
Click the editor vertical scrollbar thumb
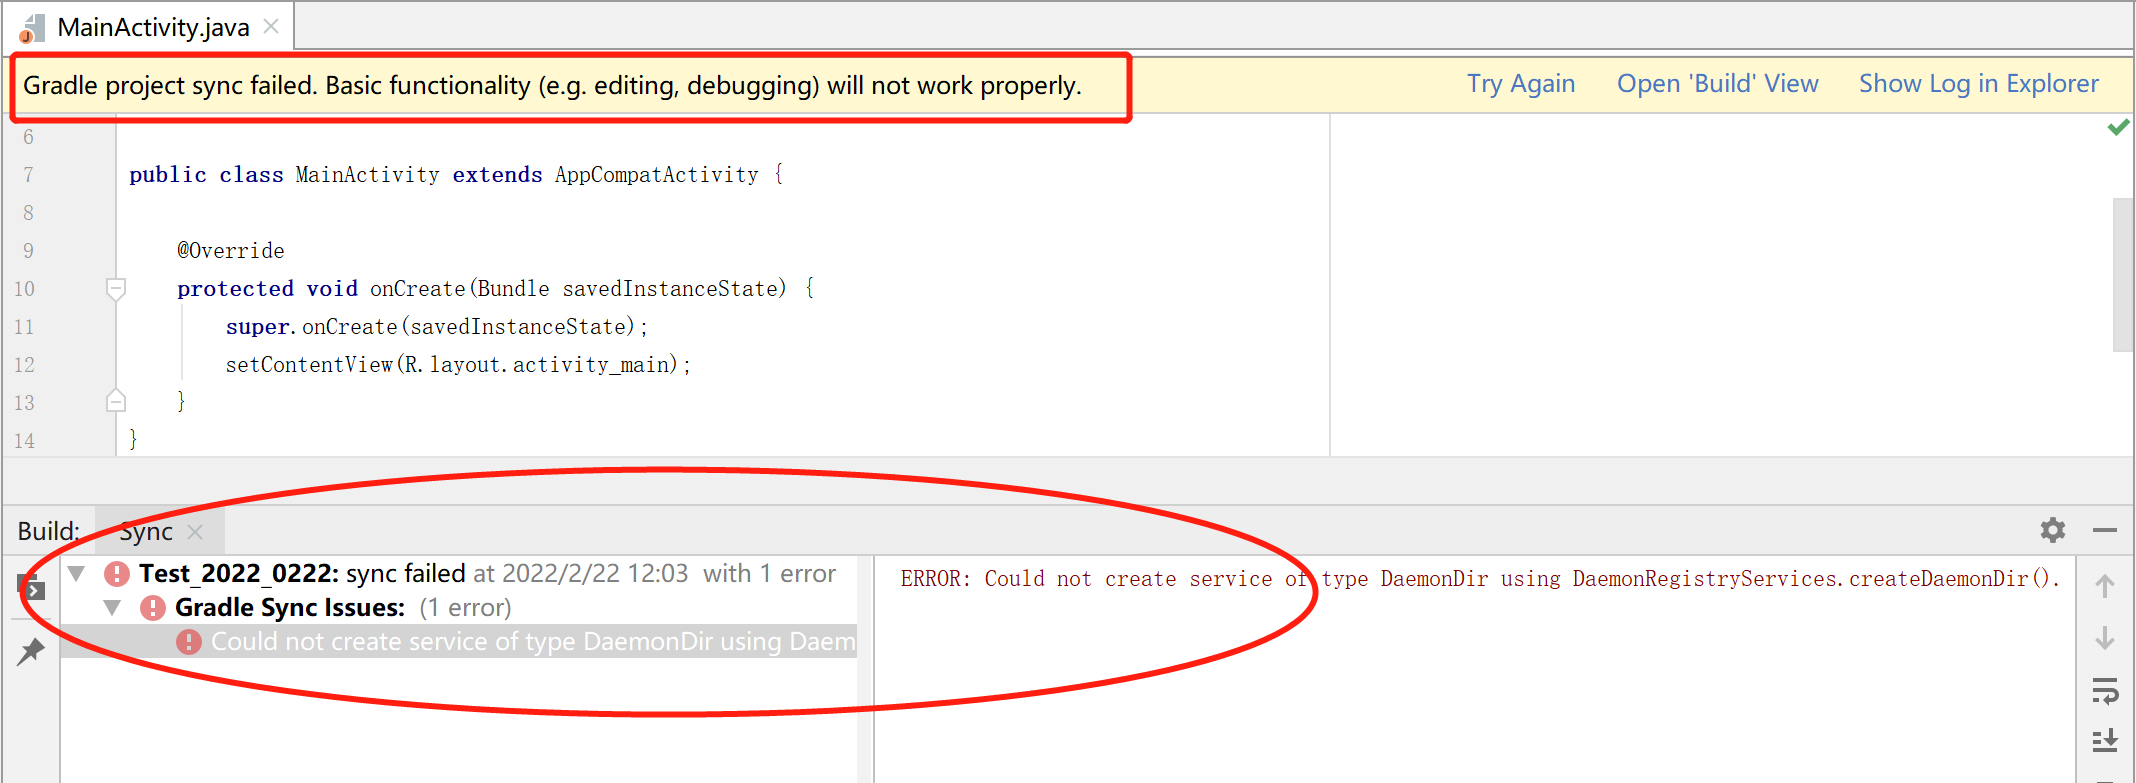[2124, 275]
